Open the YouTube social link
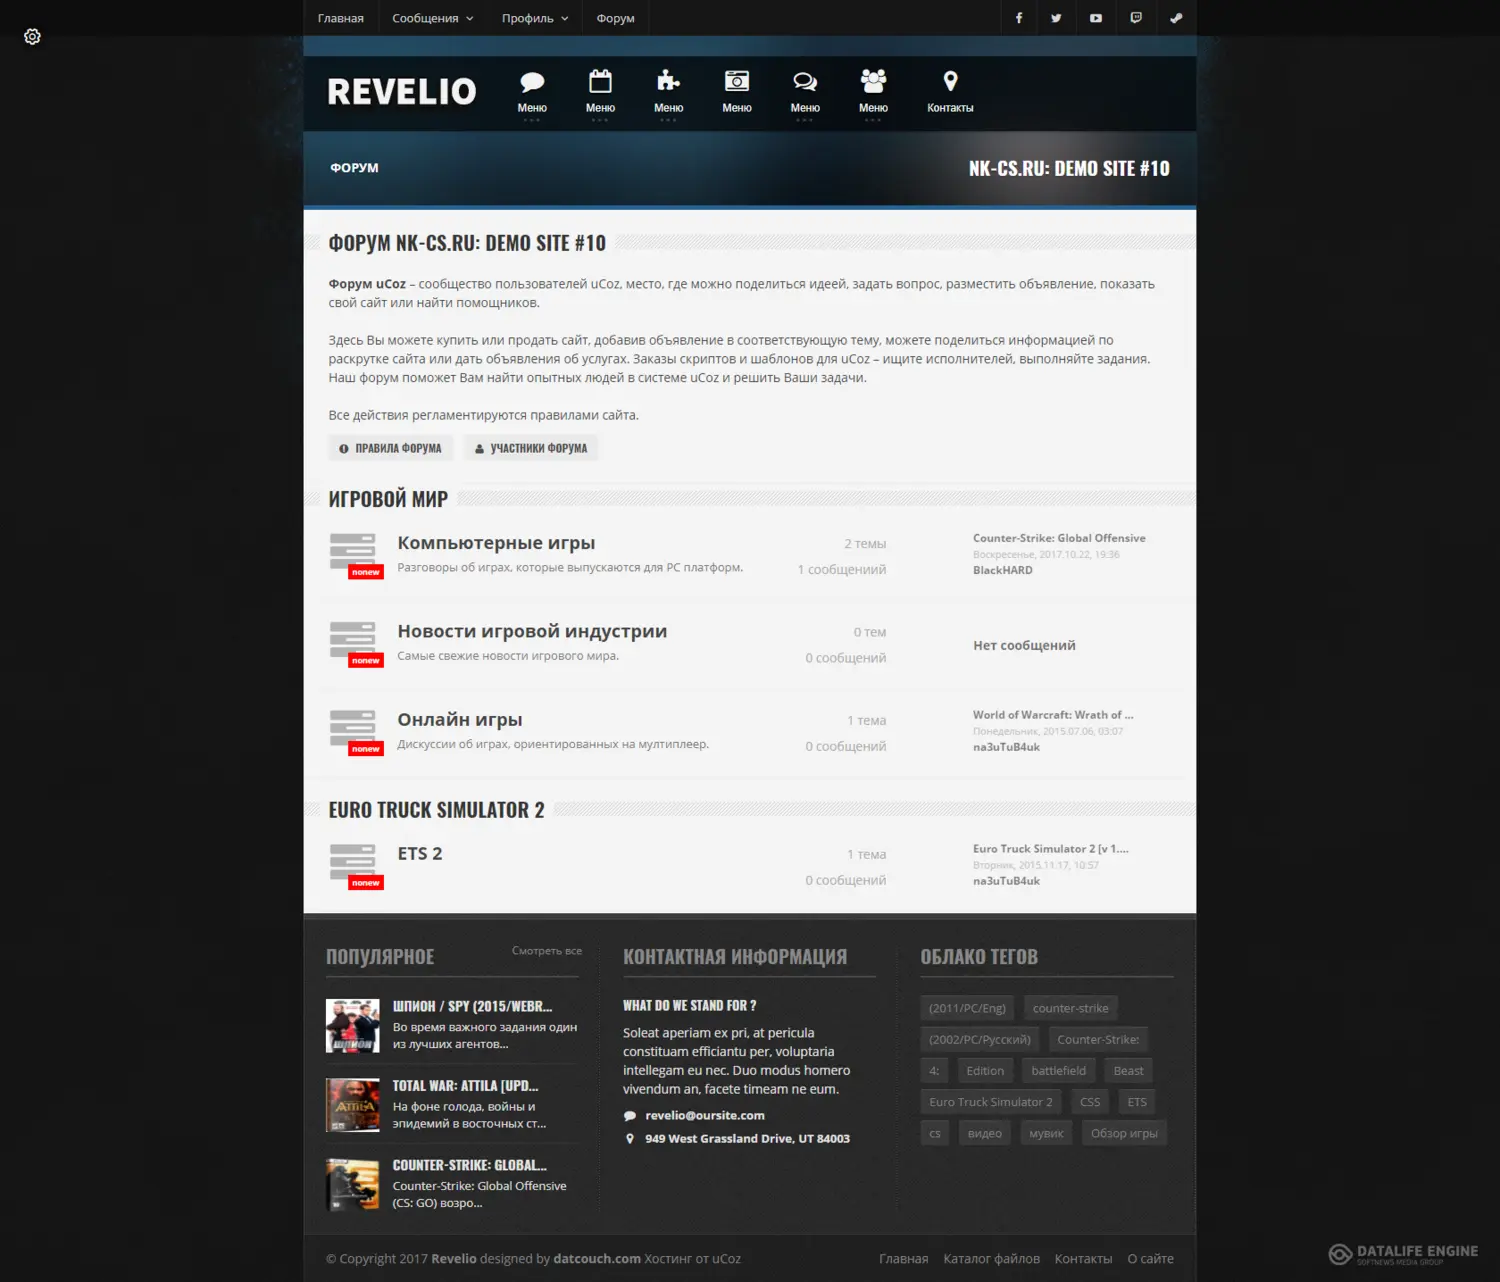The width and height of the screenshot is (1500, 1282). point(1096,18)
